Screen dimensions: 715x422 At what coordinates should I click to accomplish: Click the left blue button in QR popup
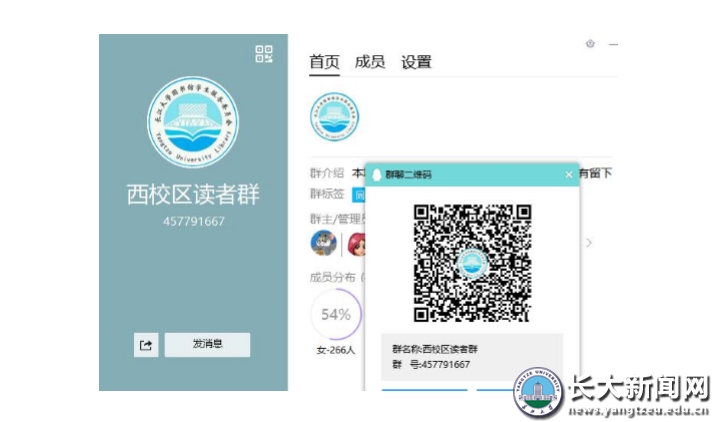click(x=425, y=390)
